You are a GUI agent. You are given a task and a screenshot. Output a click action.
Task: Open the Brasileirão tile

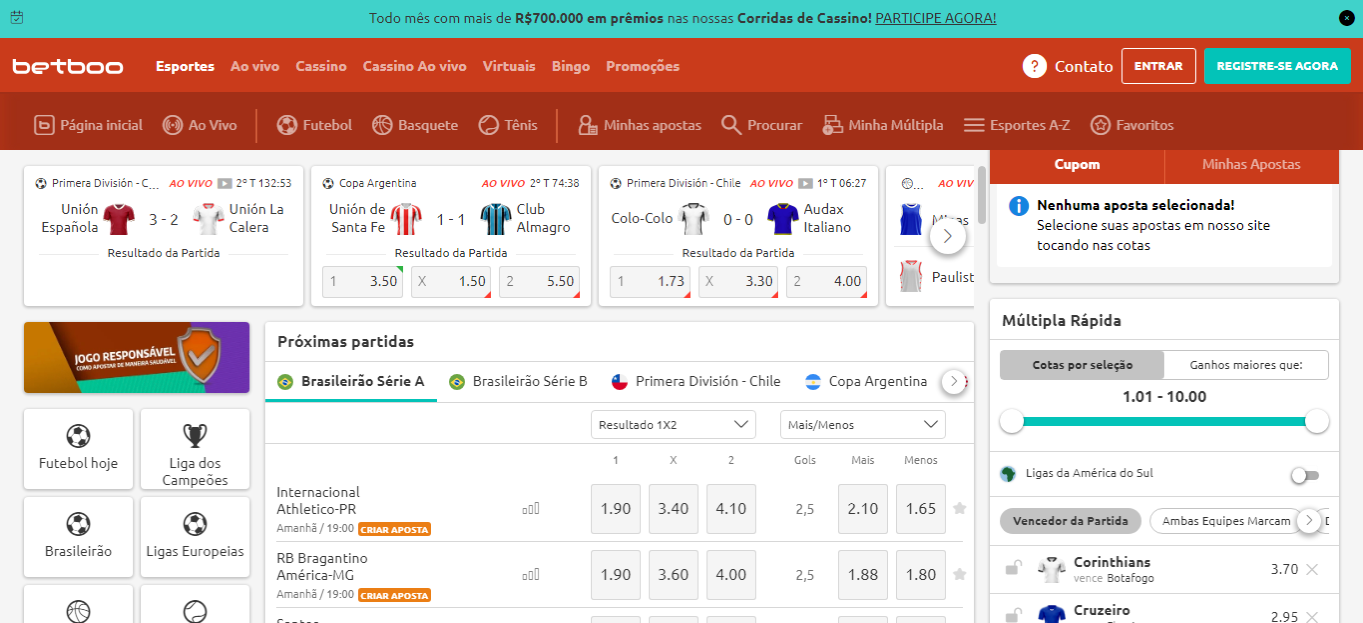(x=78, y=537)
